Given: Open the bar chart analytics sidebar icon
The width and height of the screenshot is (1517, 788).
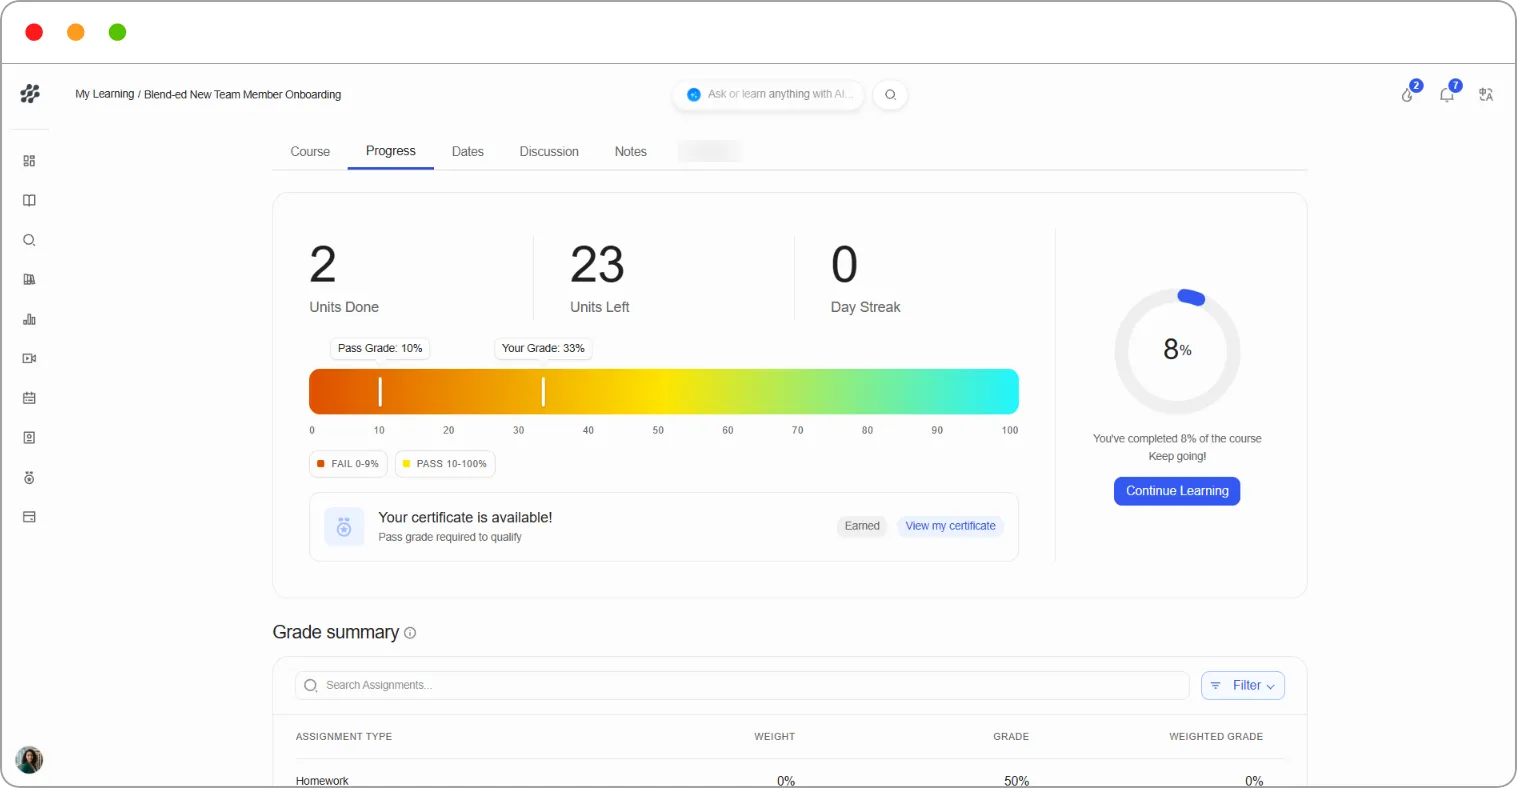Looking at the screenshot, I should point(29,319).
